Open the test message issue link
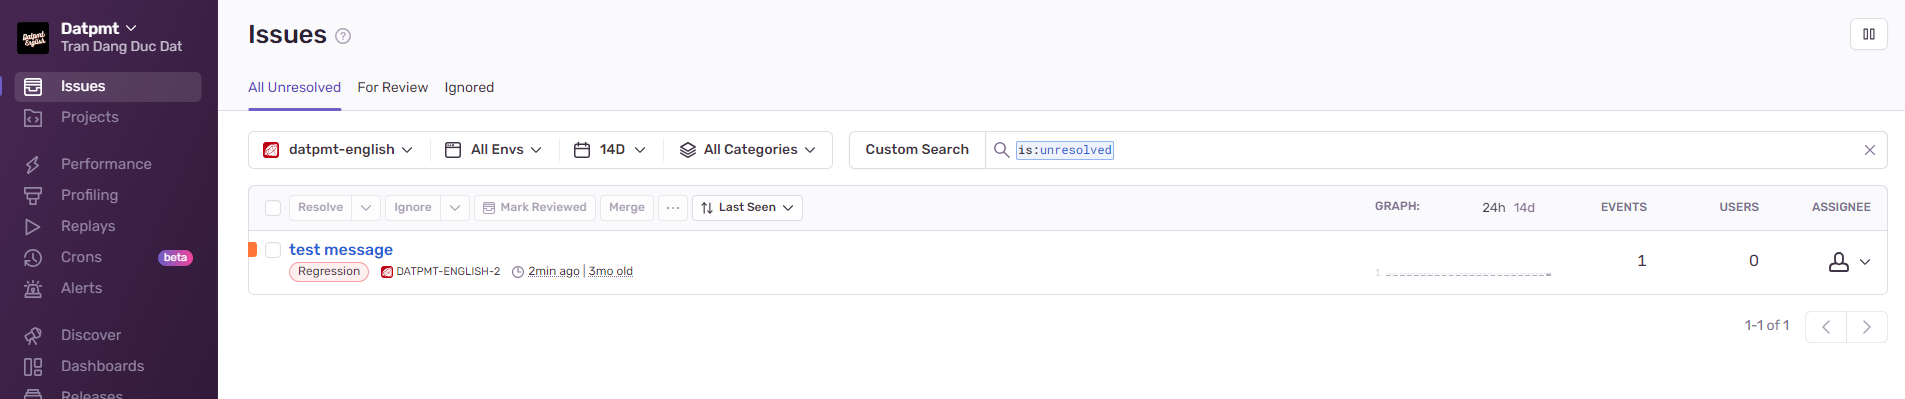Viewport: 1905px width, 399px height. [341, 250]
